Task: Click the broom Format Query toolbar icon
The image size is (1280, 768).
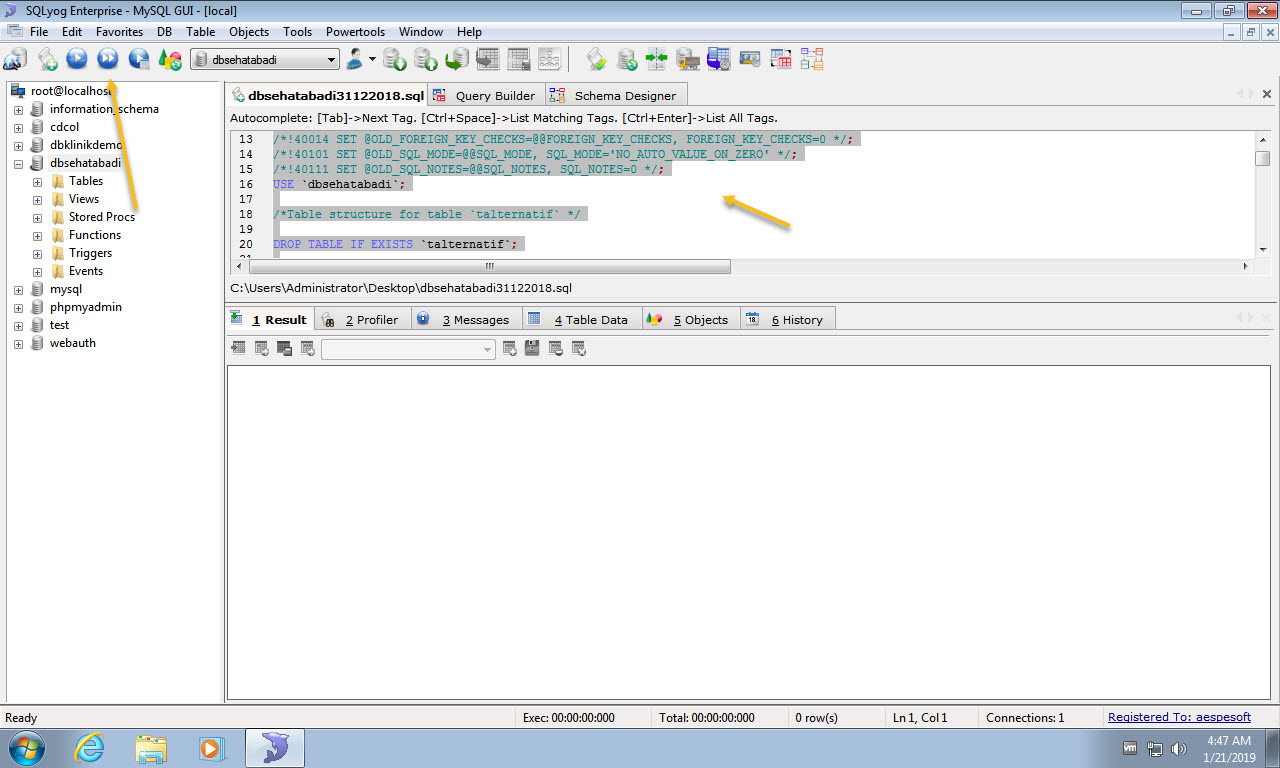Action: pos(596,59)
